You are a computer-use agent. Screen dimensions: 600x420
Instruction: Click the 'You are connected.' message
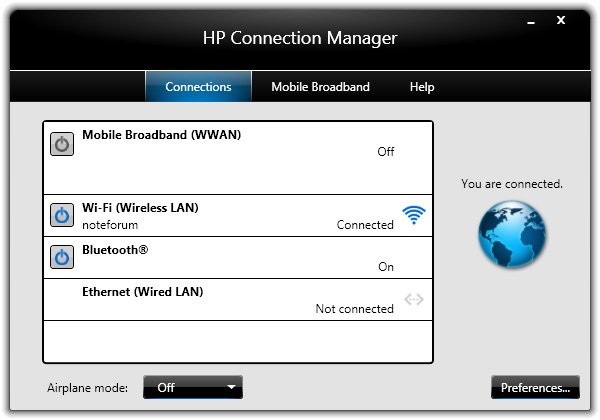click(512, 184)
